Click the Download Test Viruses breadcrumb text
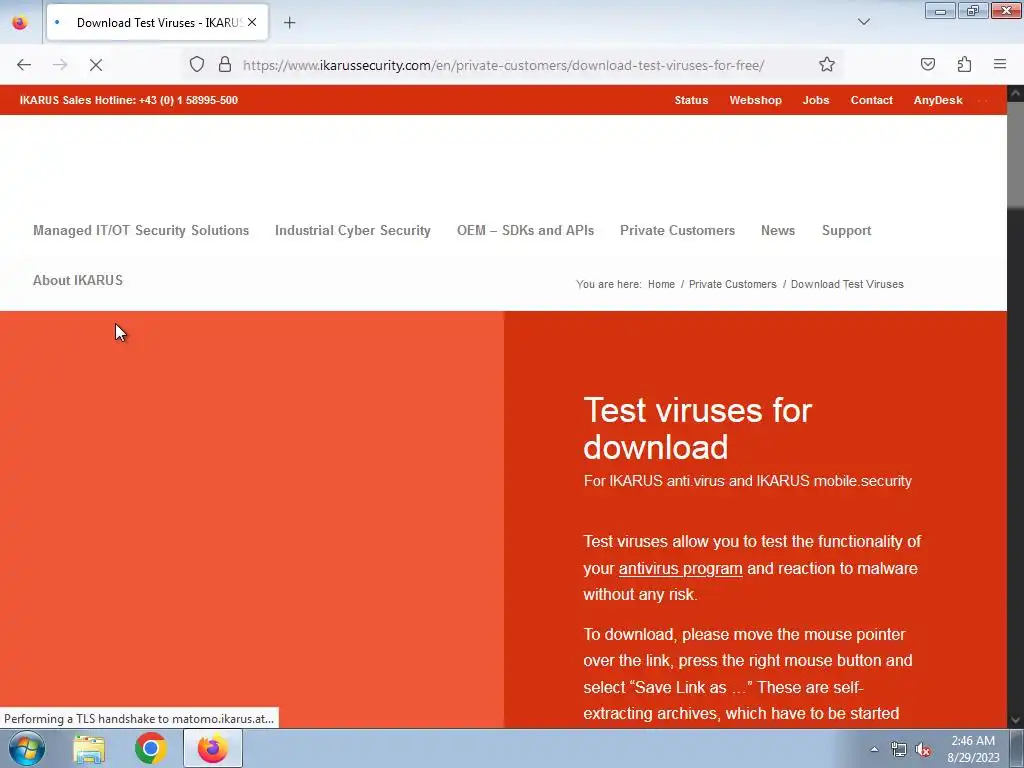Viewport: 1024px width, 768px height. pos(847,284)
